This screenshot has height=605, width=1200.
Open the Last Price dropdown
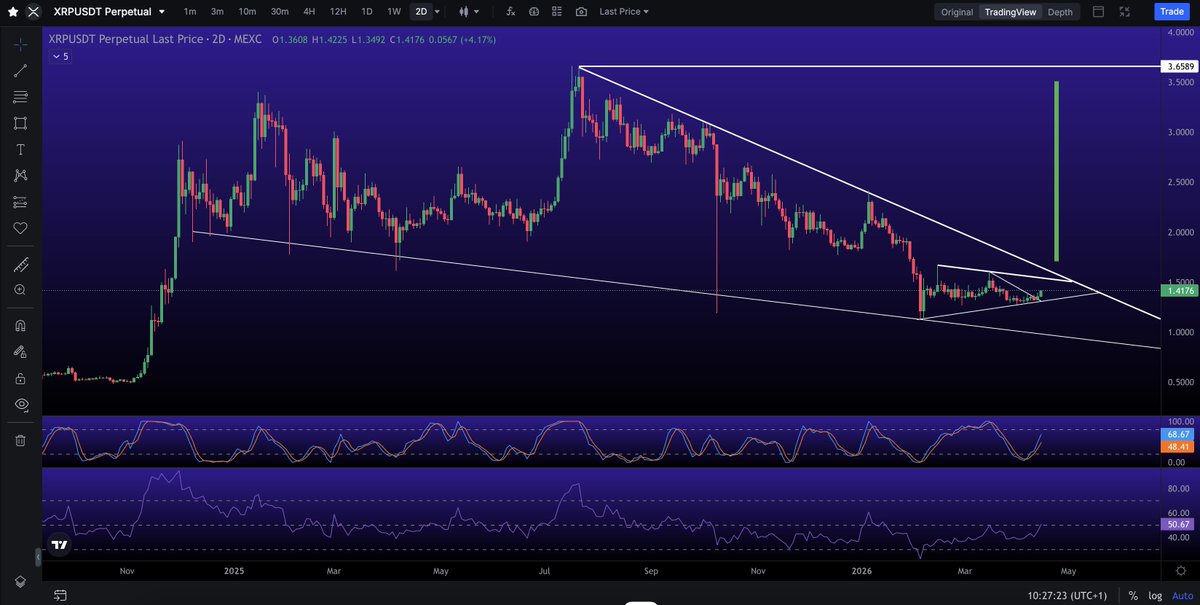pyautogui.click(x=624, y=12)
